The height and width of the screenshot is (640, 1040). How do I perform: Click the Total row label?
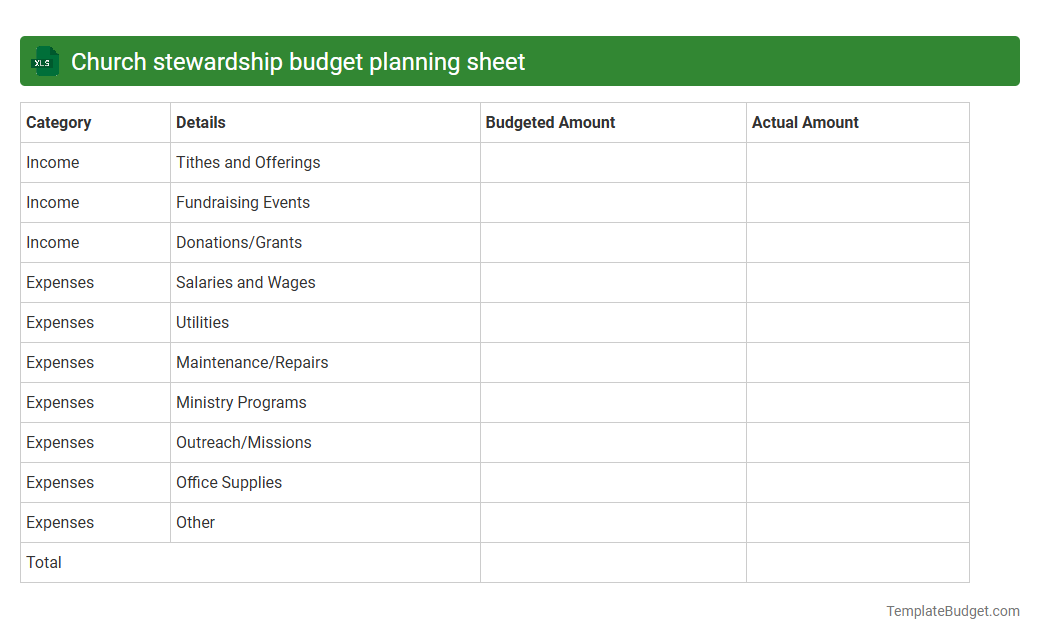[x=44, y=562]
